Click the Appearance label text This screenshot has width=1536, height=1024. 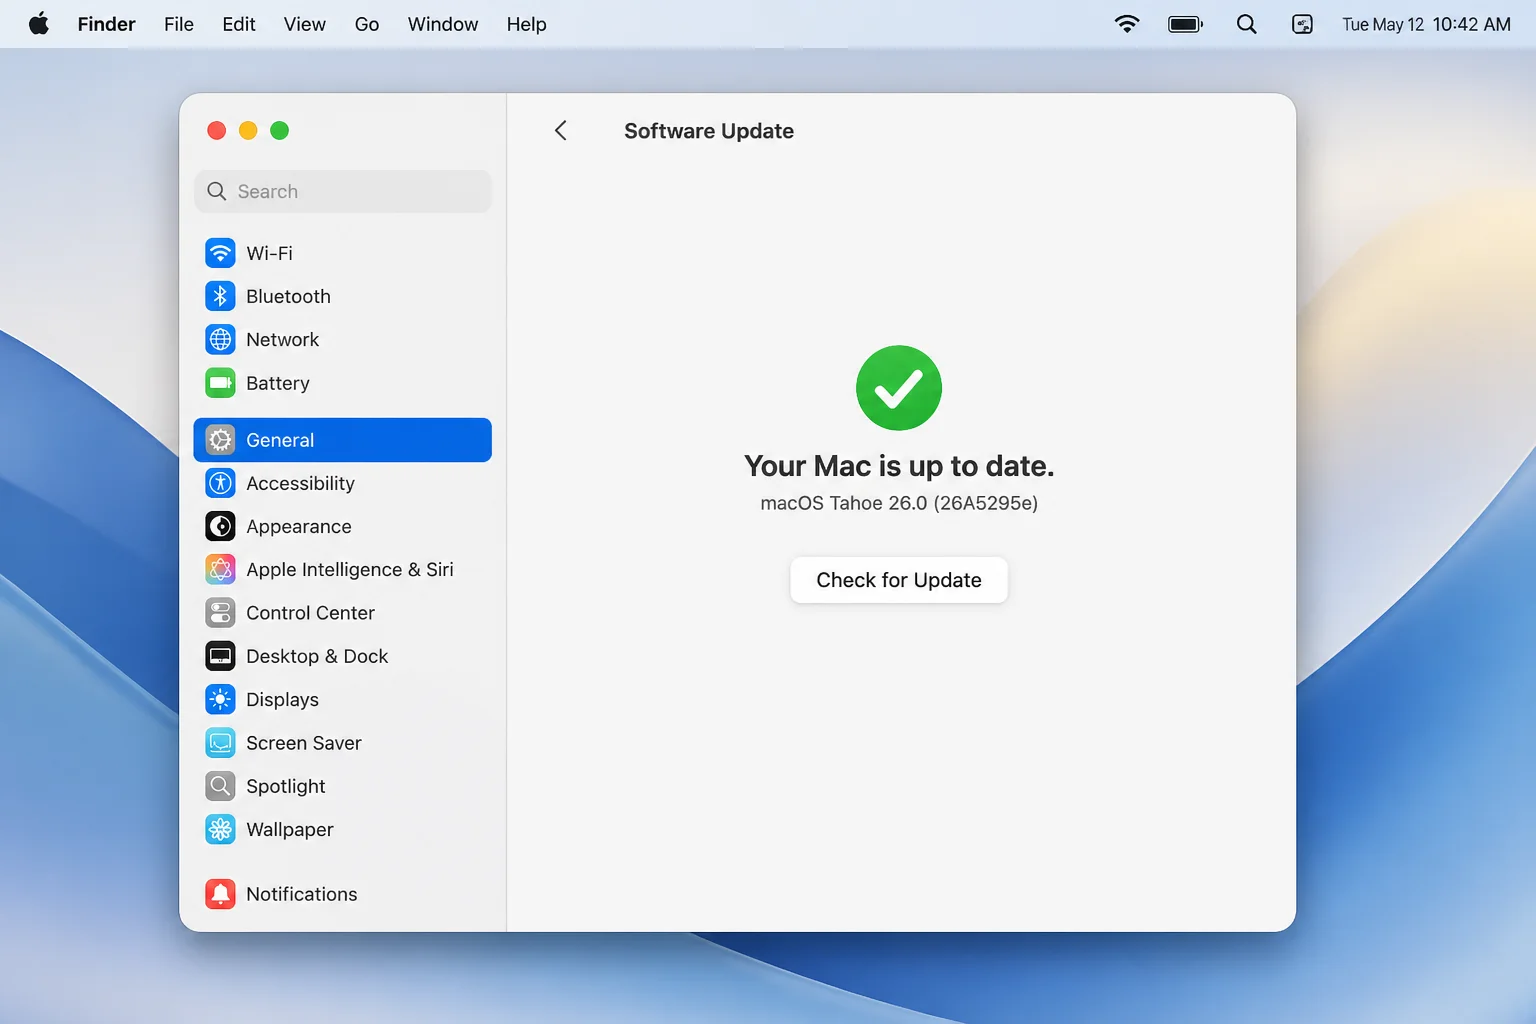tap(299, 526)
